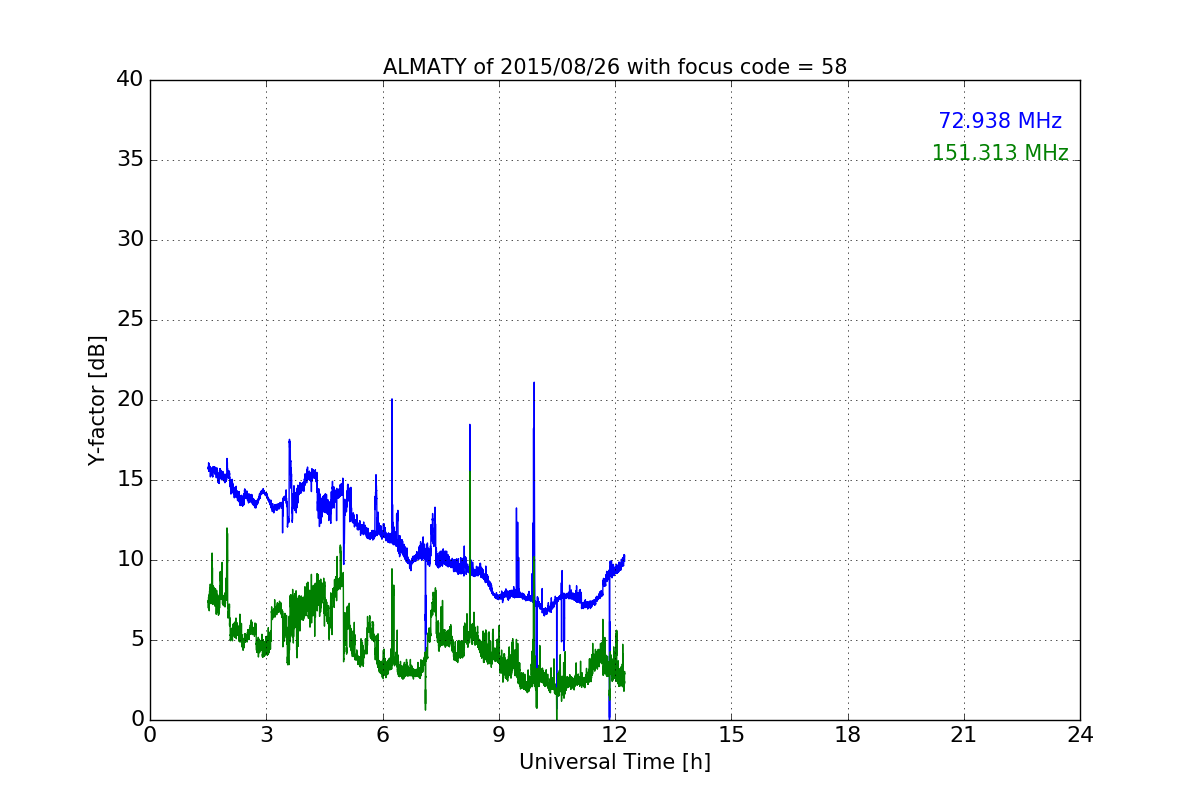Click y-axis tick label 40

tap(130, 80)
